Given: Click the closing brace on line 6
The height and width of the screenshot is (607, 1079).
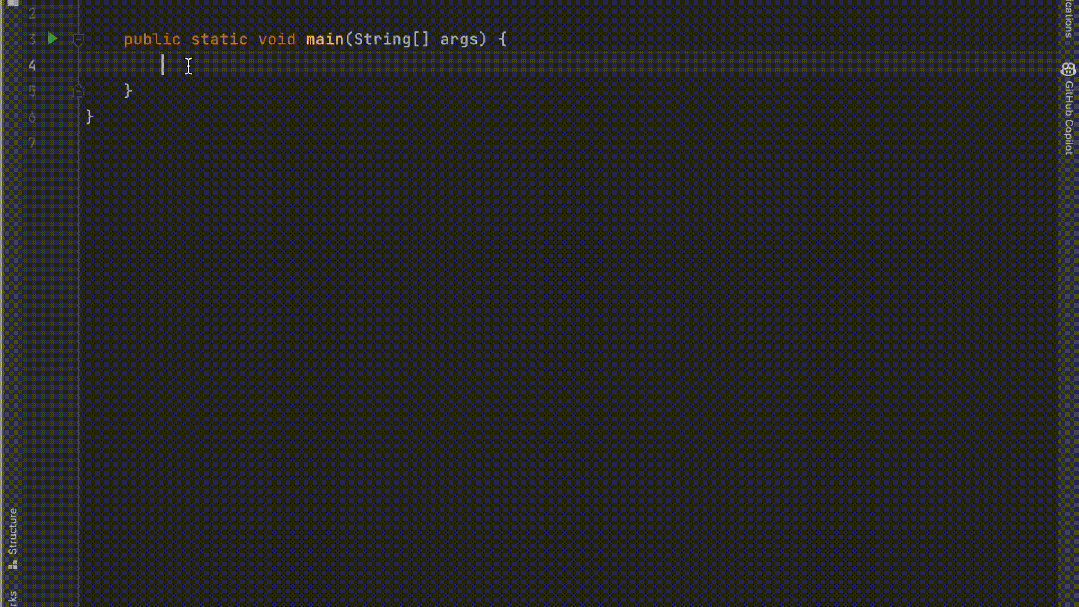Looking at the screenshot, I should tap(89, 116).
